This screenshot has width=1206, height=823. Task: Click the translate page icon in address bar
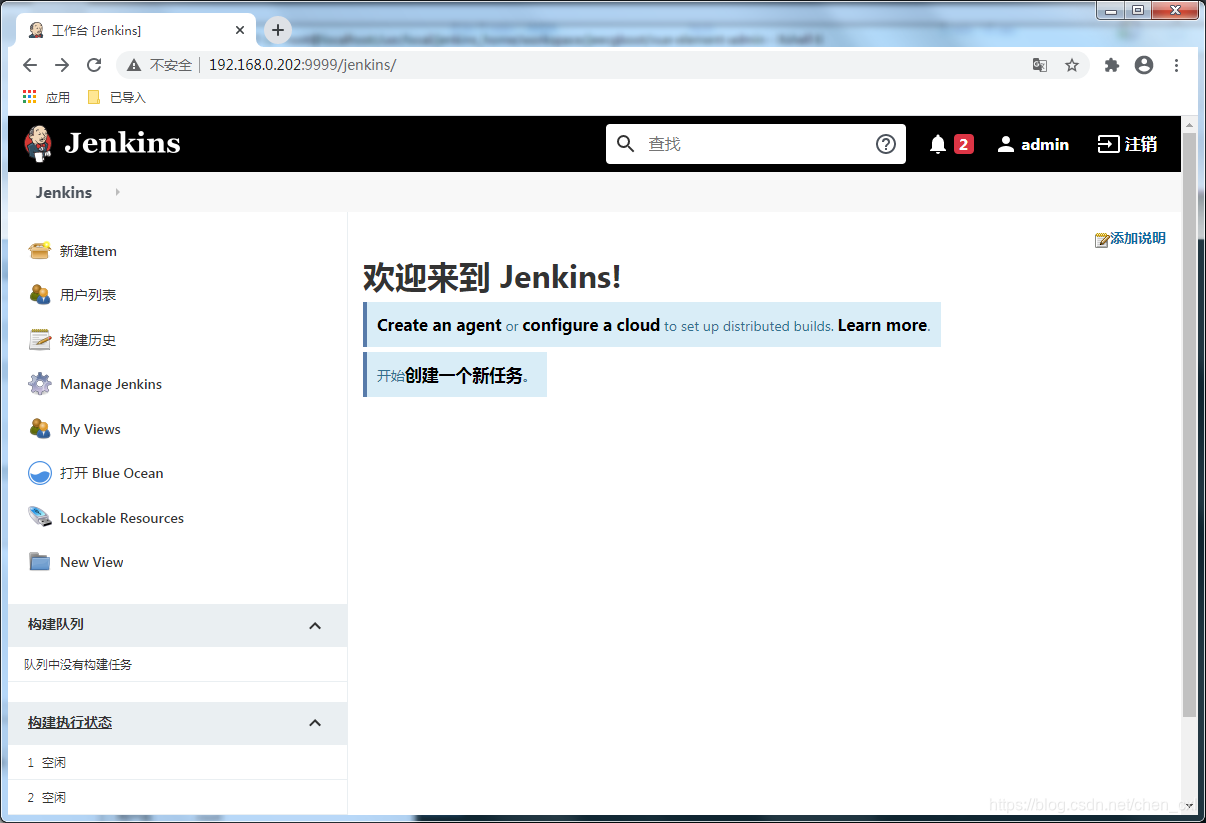[1040, 65]
